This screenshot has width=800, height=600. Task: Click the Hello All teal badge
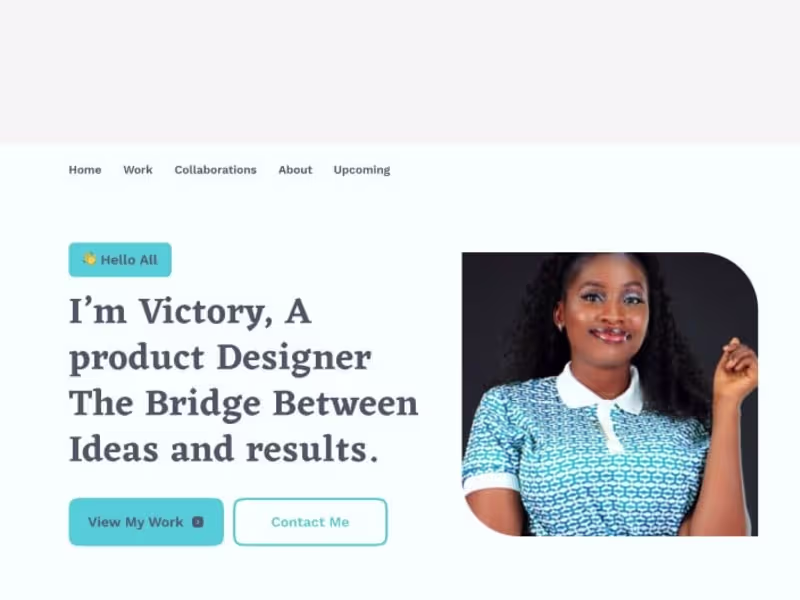tap(120, 260)
